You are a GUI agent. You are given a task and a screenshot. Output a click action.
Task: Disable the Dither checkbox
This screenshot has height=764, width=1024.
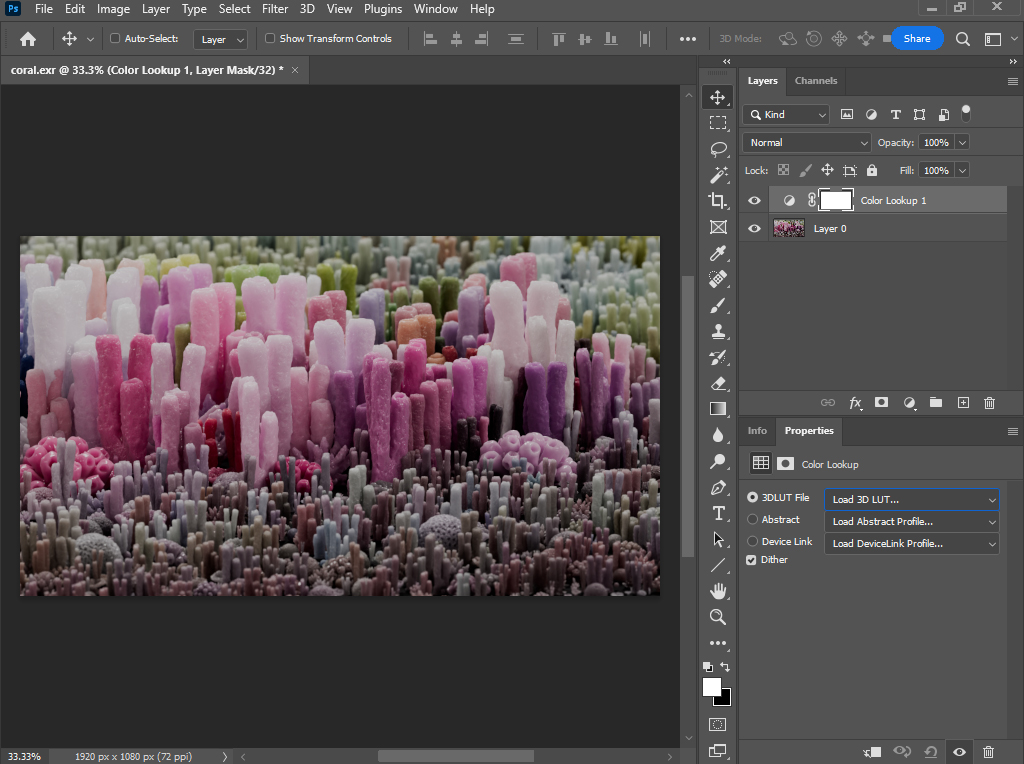[x=752, y=560]
